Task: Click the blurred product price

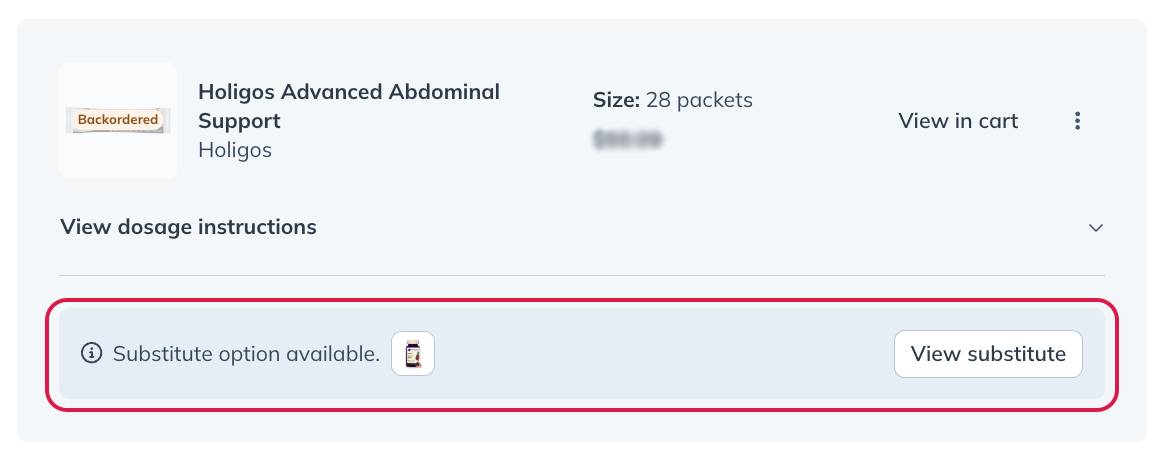Action: point(627,139)
